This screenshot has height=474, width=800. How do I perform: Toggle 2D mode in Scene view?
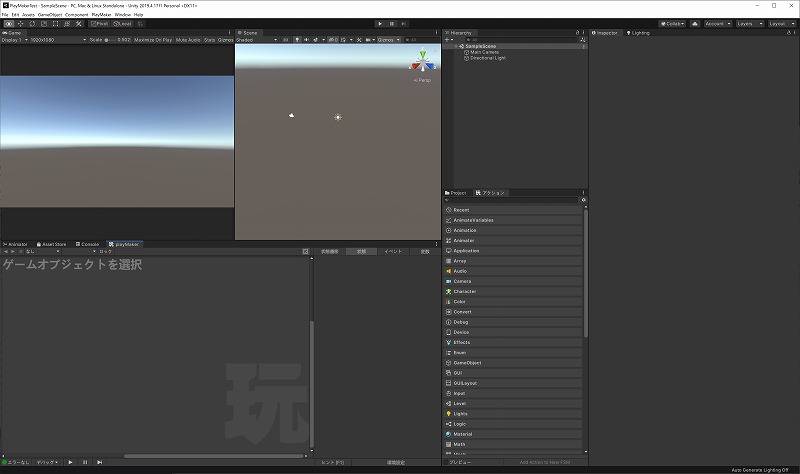285,40
